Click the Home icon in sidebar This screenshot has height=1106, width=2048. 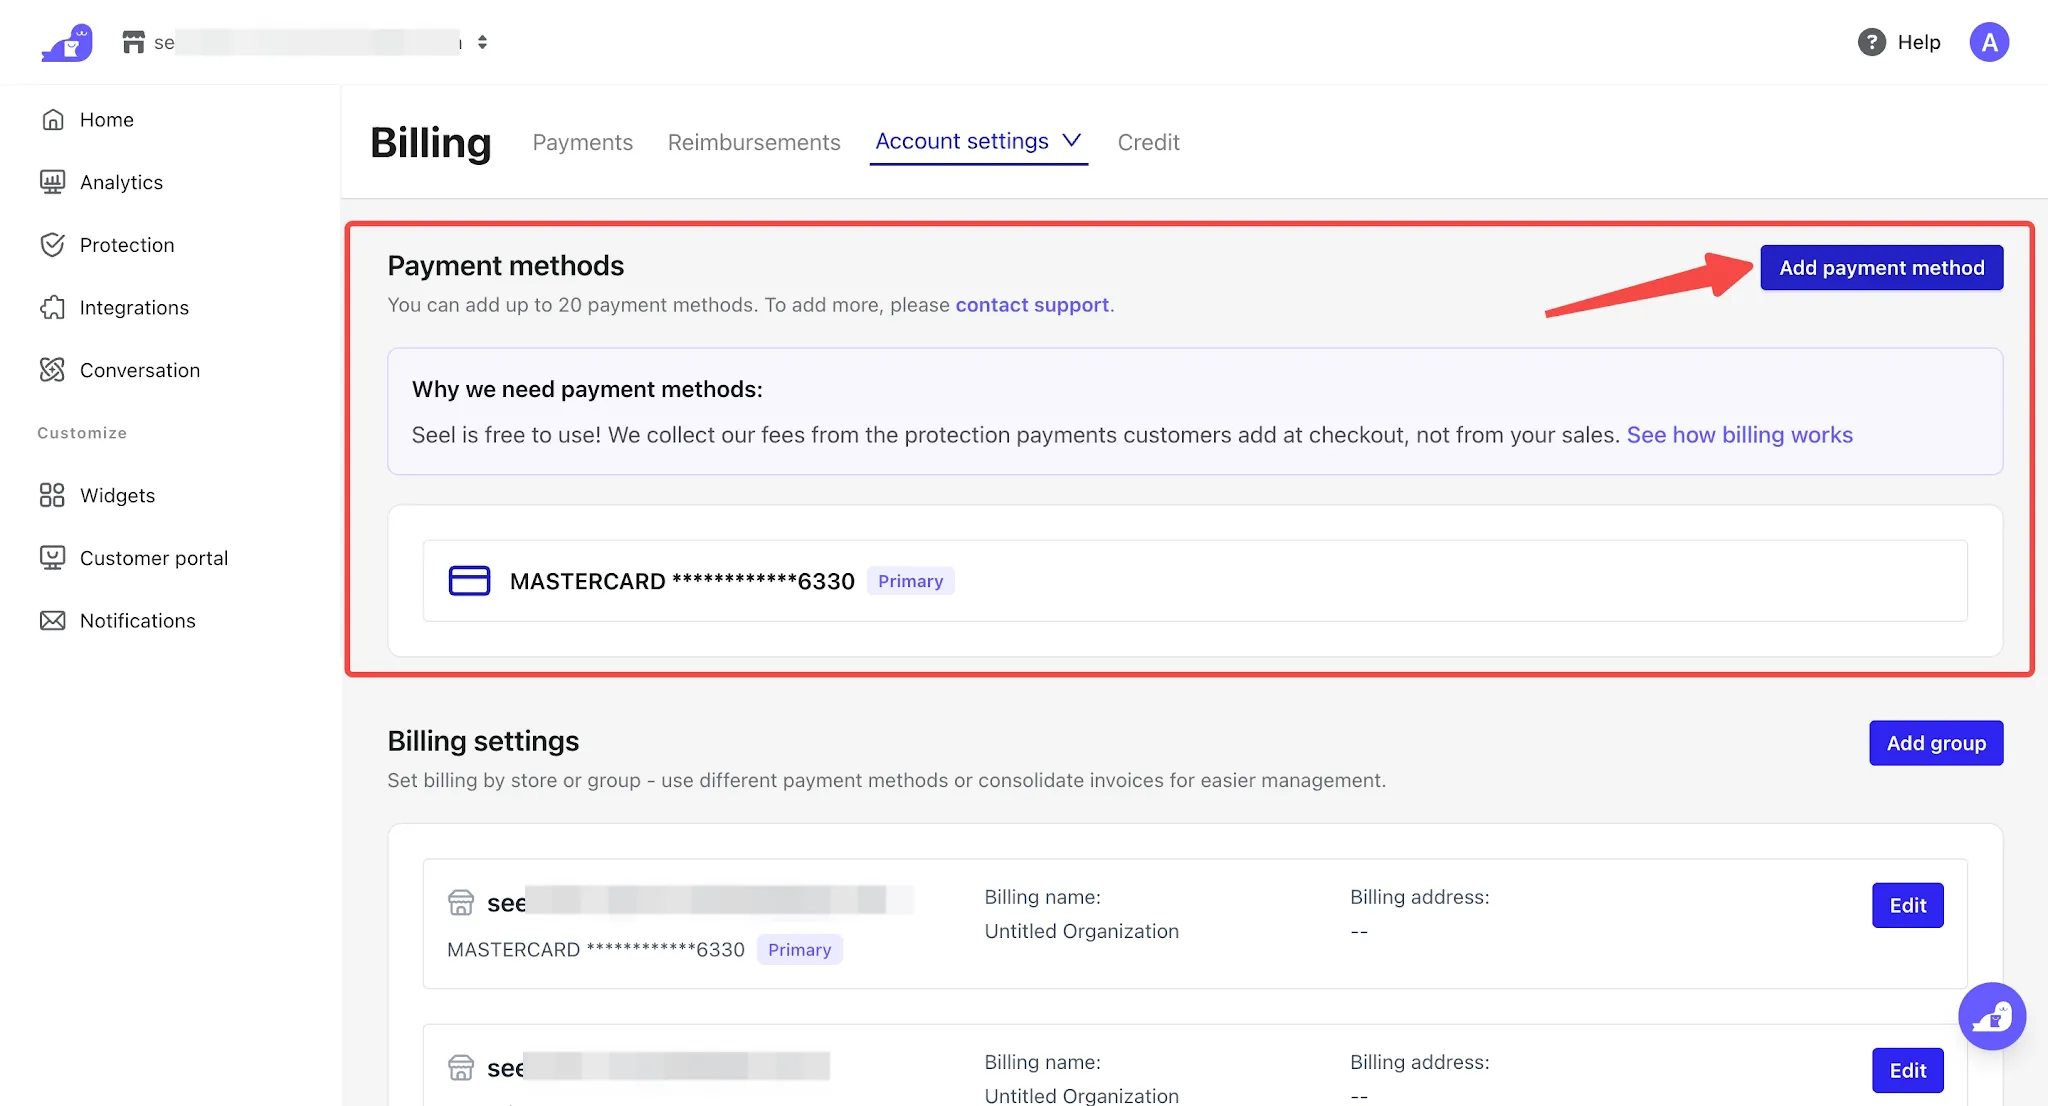point(53,120)
